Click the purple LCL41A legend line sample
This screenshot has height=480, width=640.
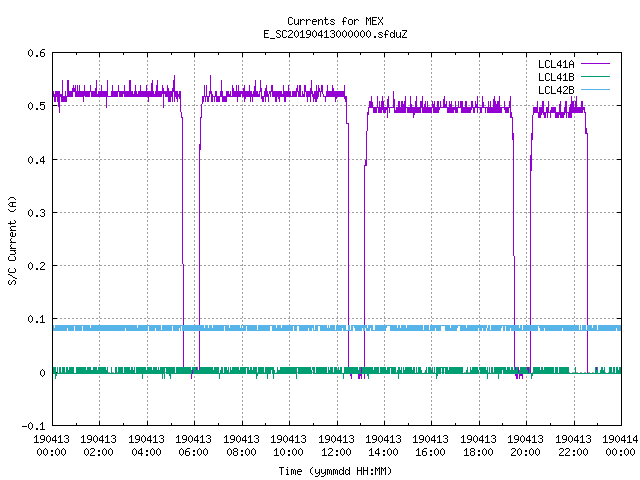coord(595,64)
